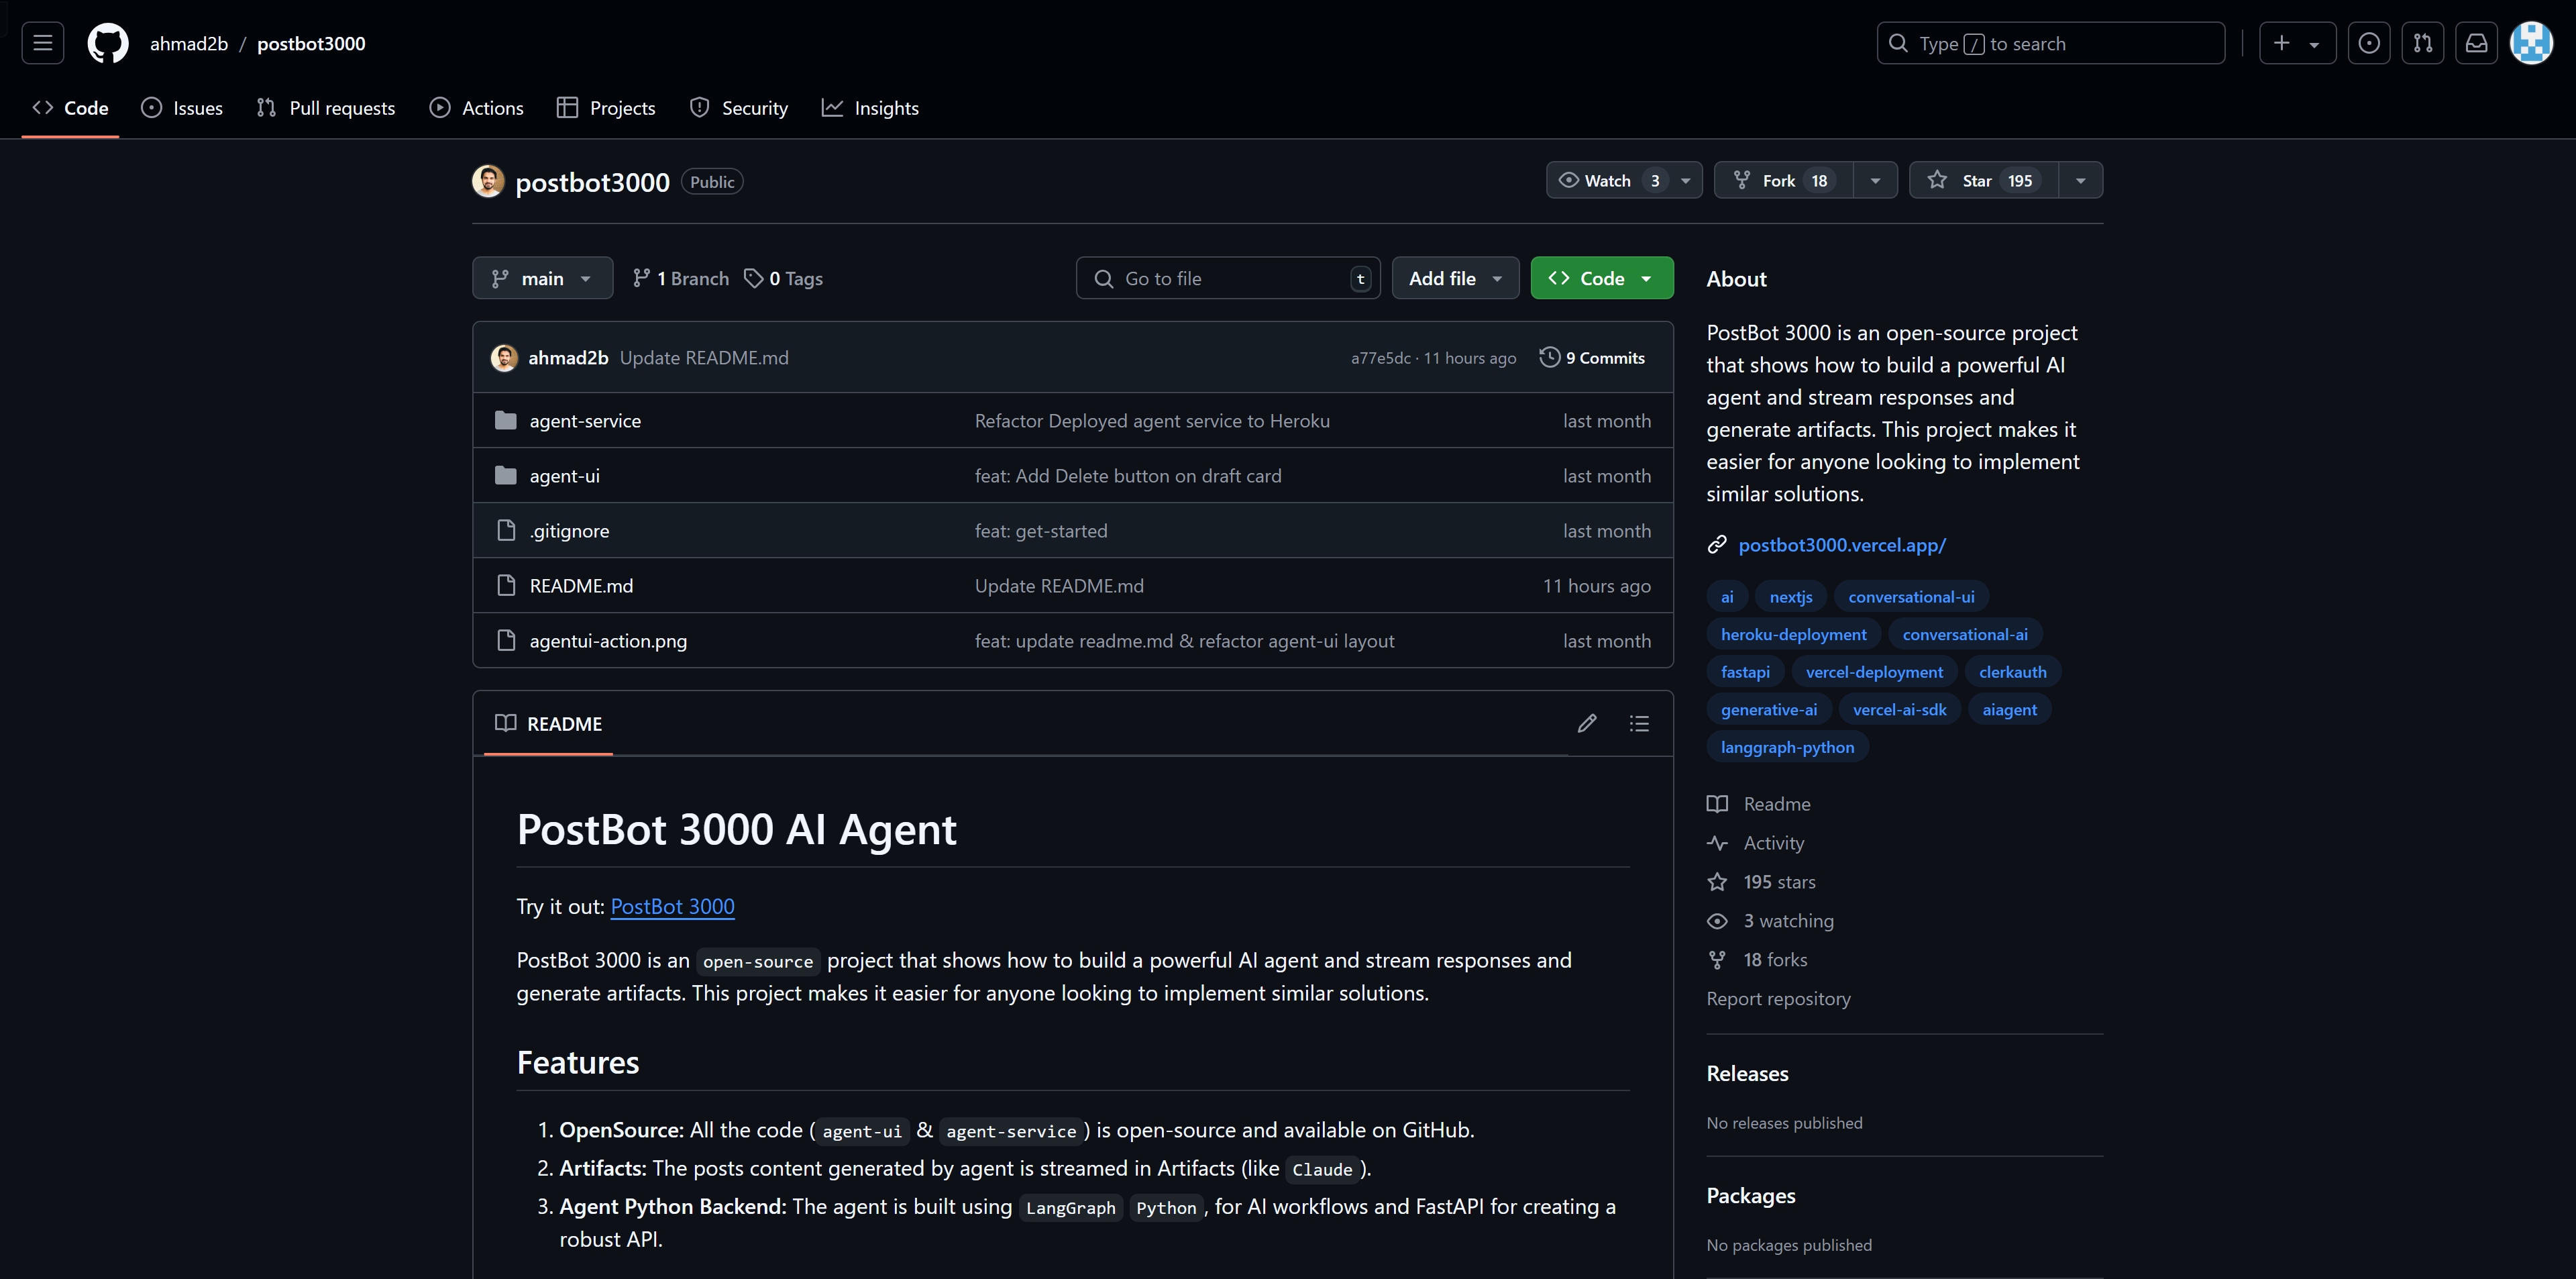
Task: Expand the main branch dropdown
Action: click(542, 278)
